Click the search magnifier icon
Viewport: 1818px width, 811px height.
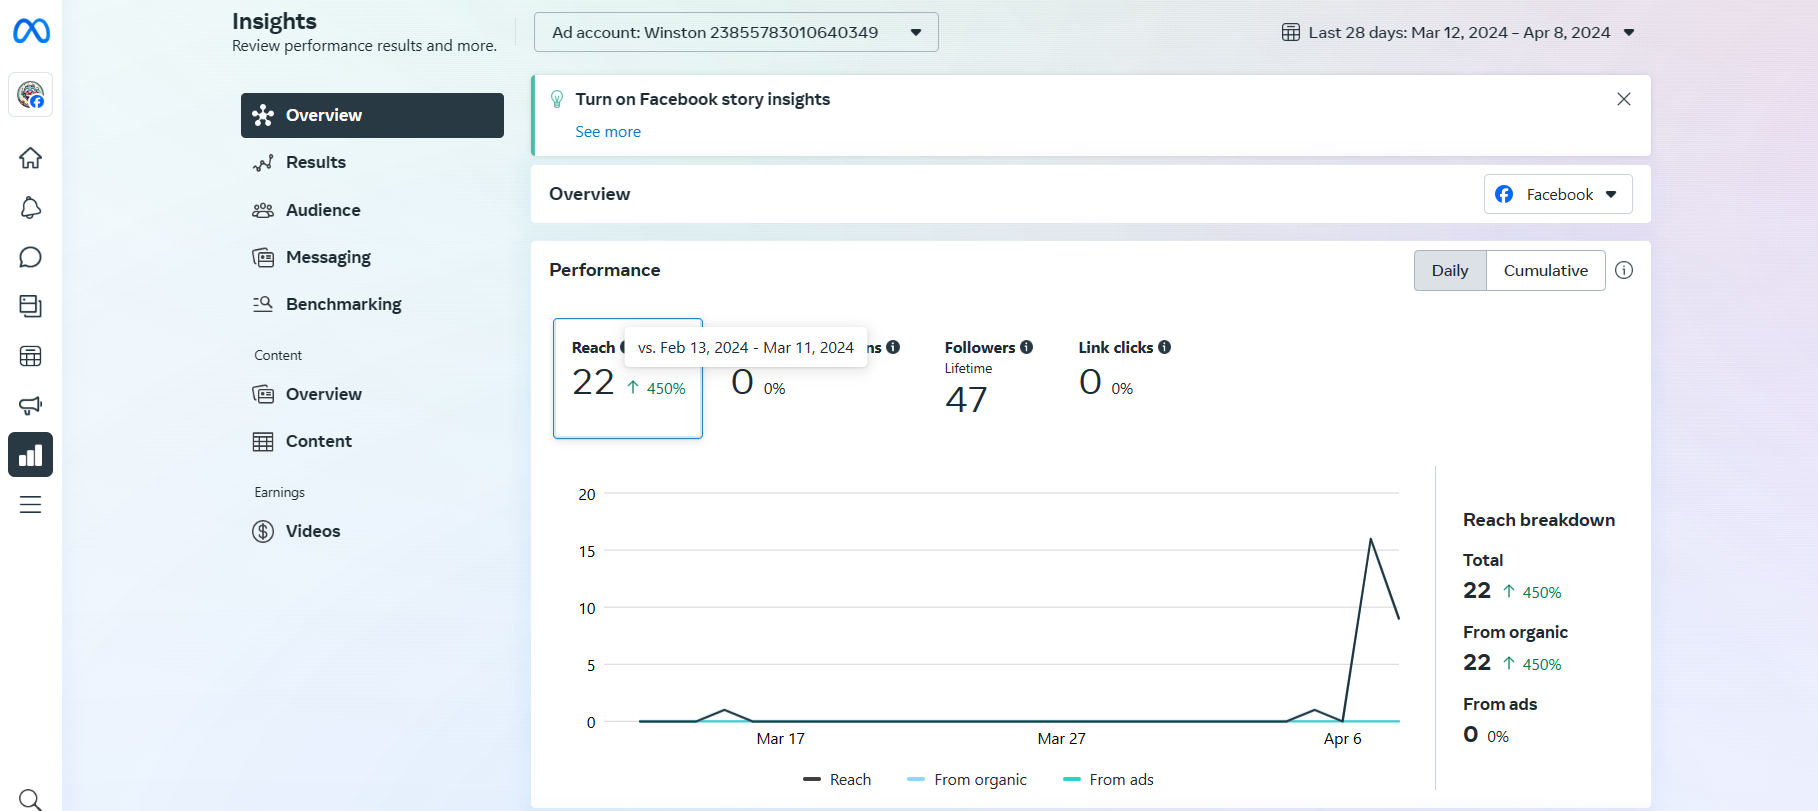pos(31,799)
